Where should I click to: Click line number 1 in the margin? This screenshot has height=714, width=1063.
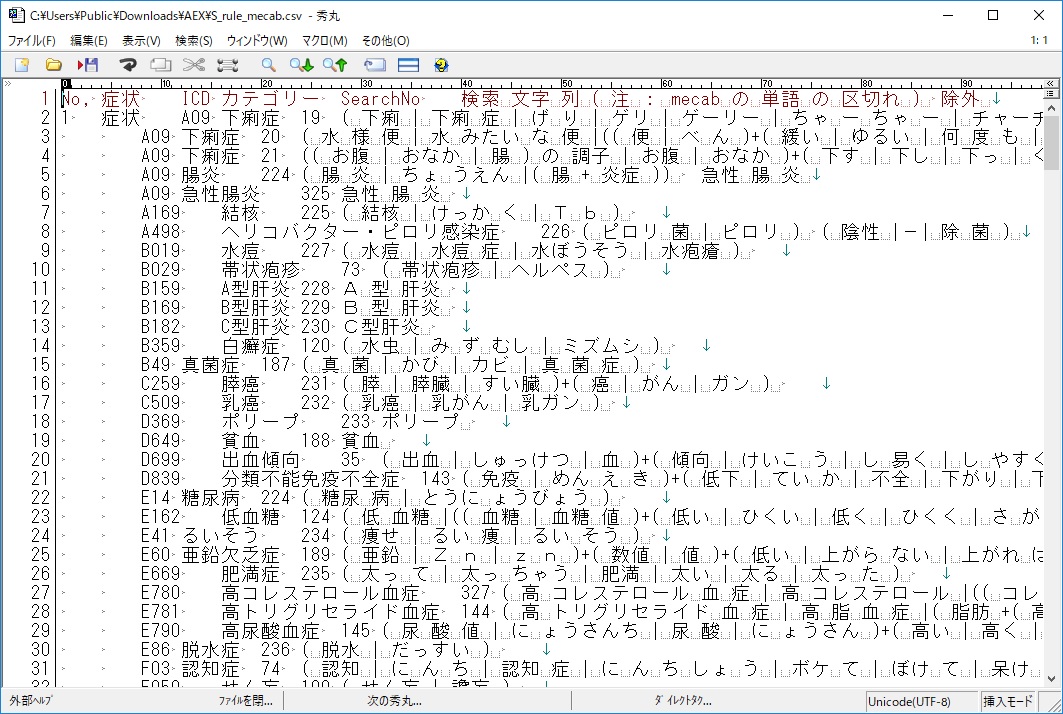(x=45, y=99)
